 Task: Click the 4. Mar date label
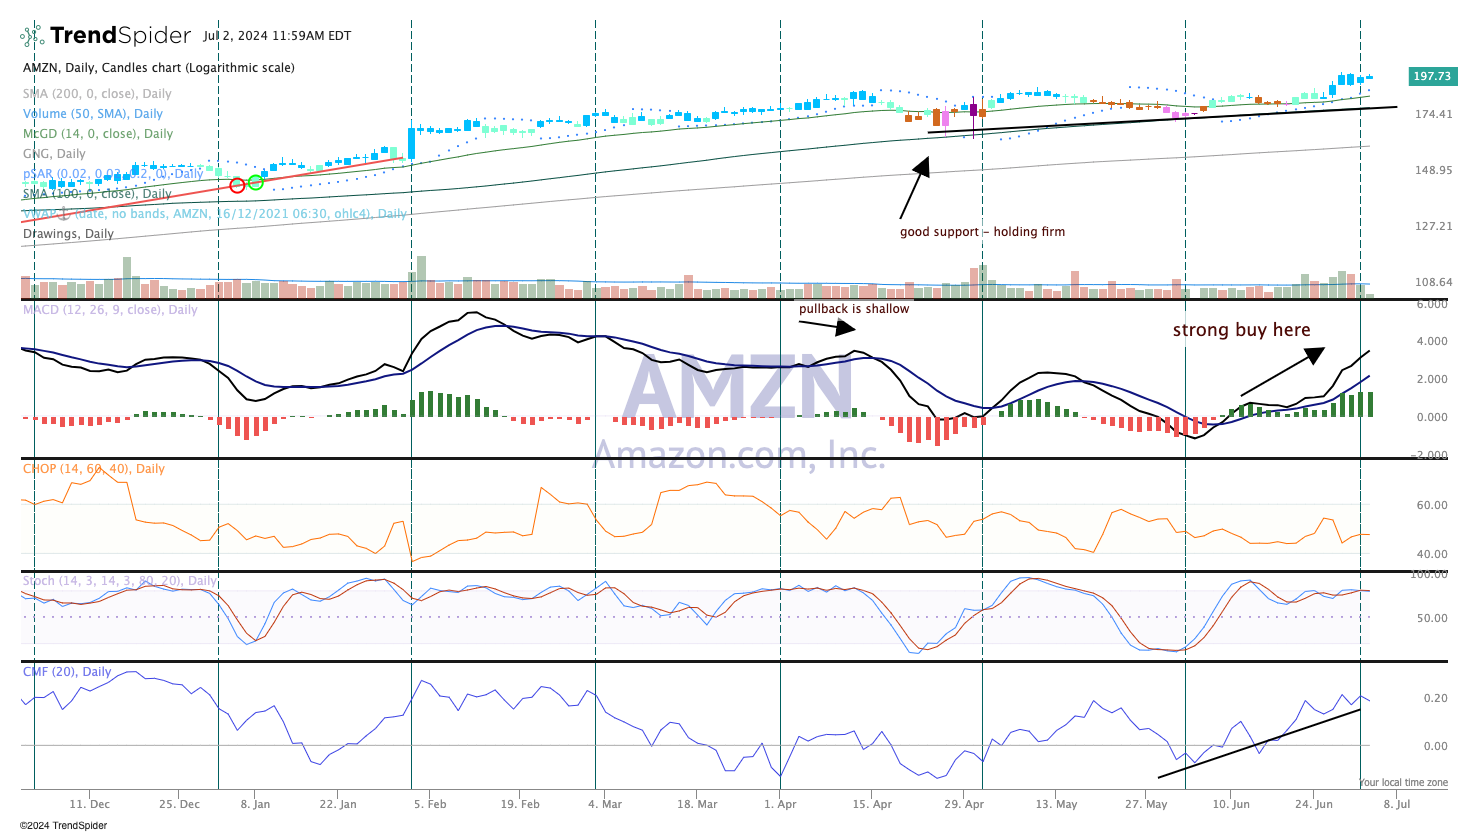[605, 804]
